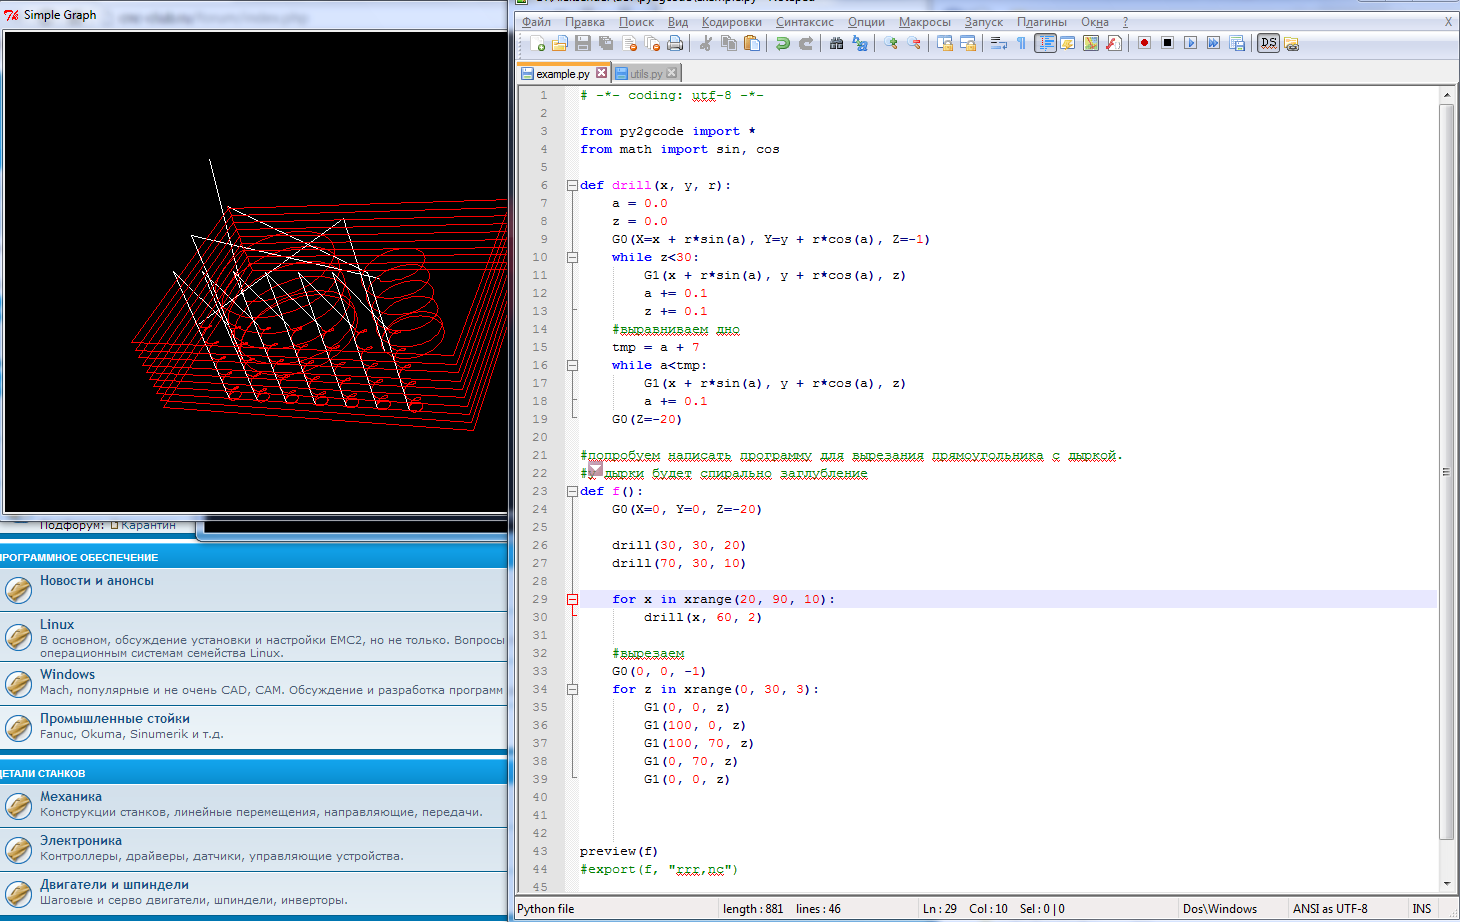The image size is (1460, 922).
Task: Click the INS indicator in status bar
Action: [x=1421, y=909]
